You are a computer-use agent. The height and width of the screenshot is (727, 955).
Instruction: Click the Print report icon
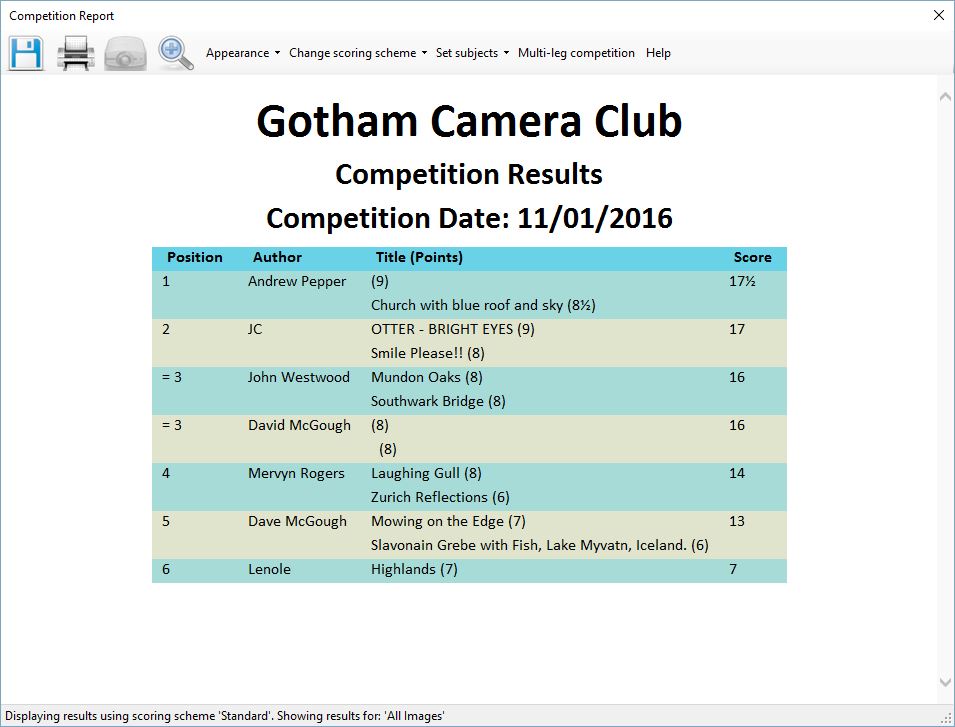coord(76,54)
